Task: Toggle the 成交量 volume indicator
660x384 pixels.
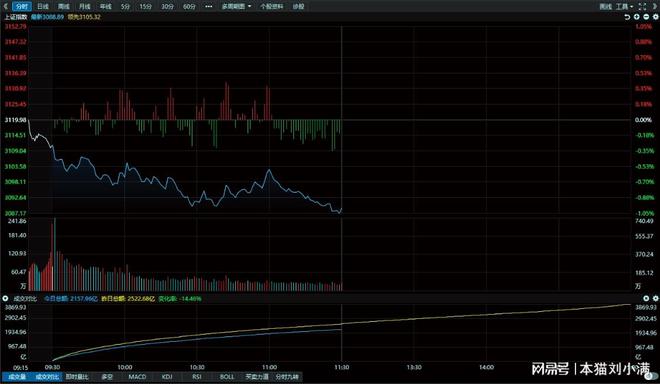Action: [17, 377]
